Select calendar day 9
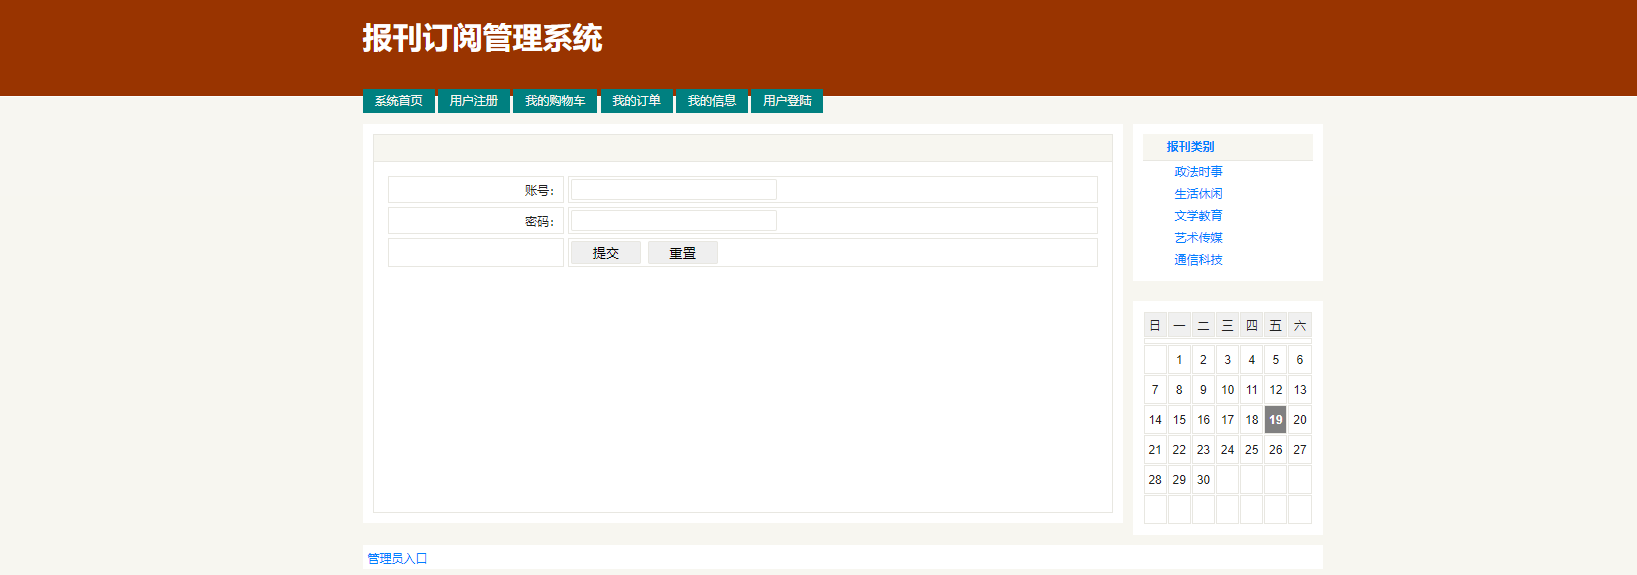Viewport: 1637px width, 575px height. (1203, 390)
